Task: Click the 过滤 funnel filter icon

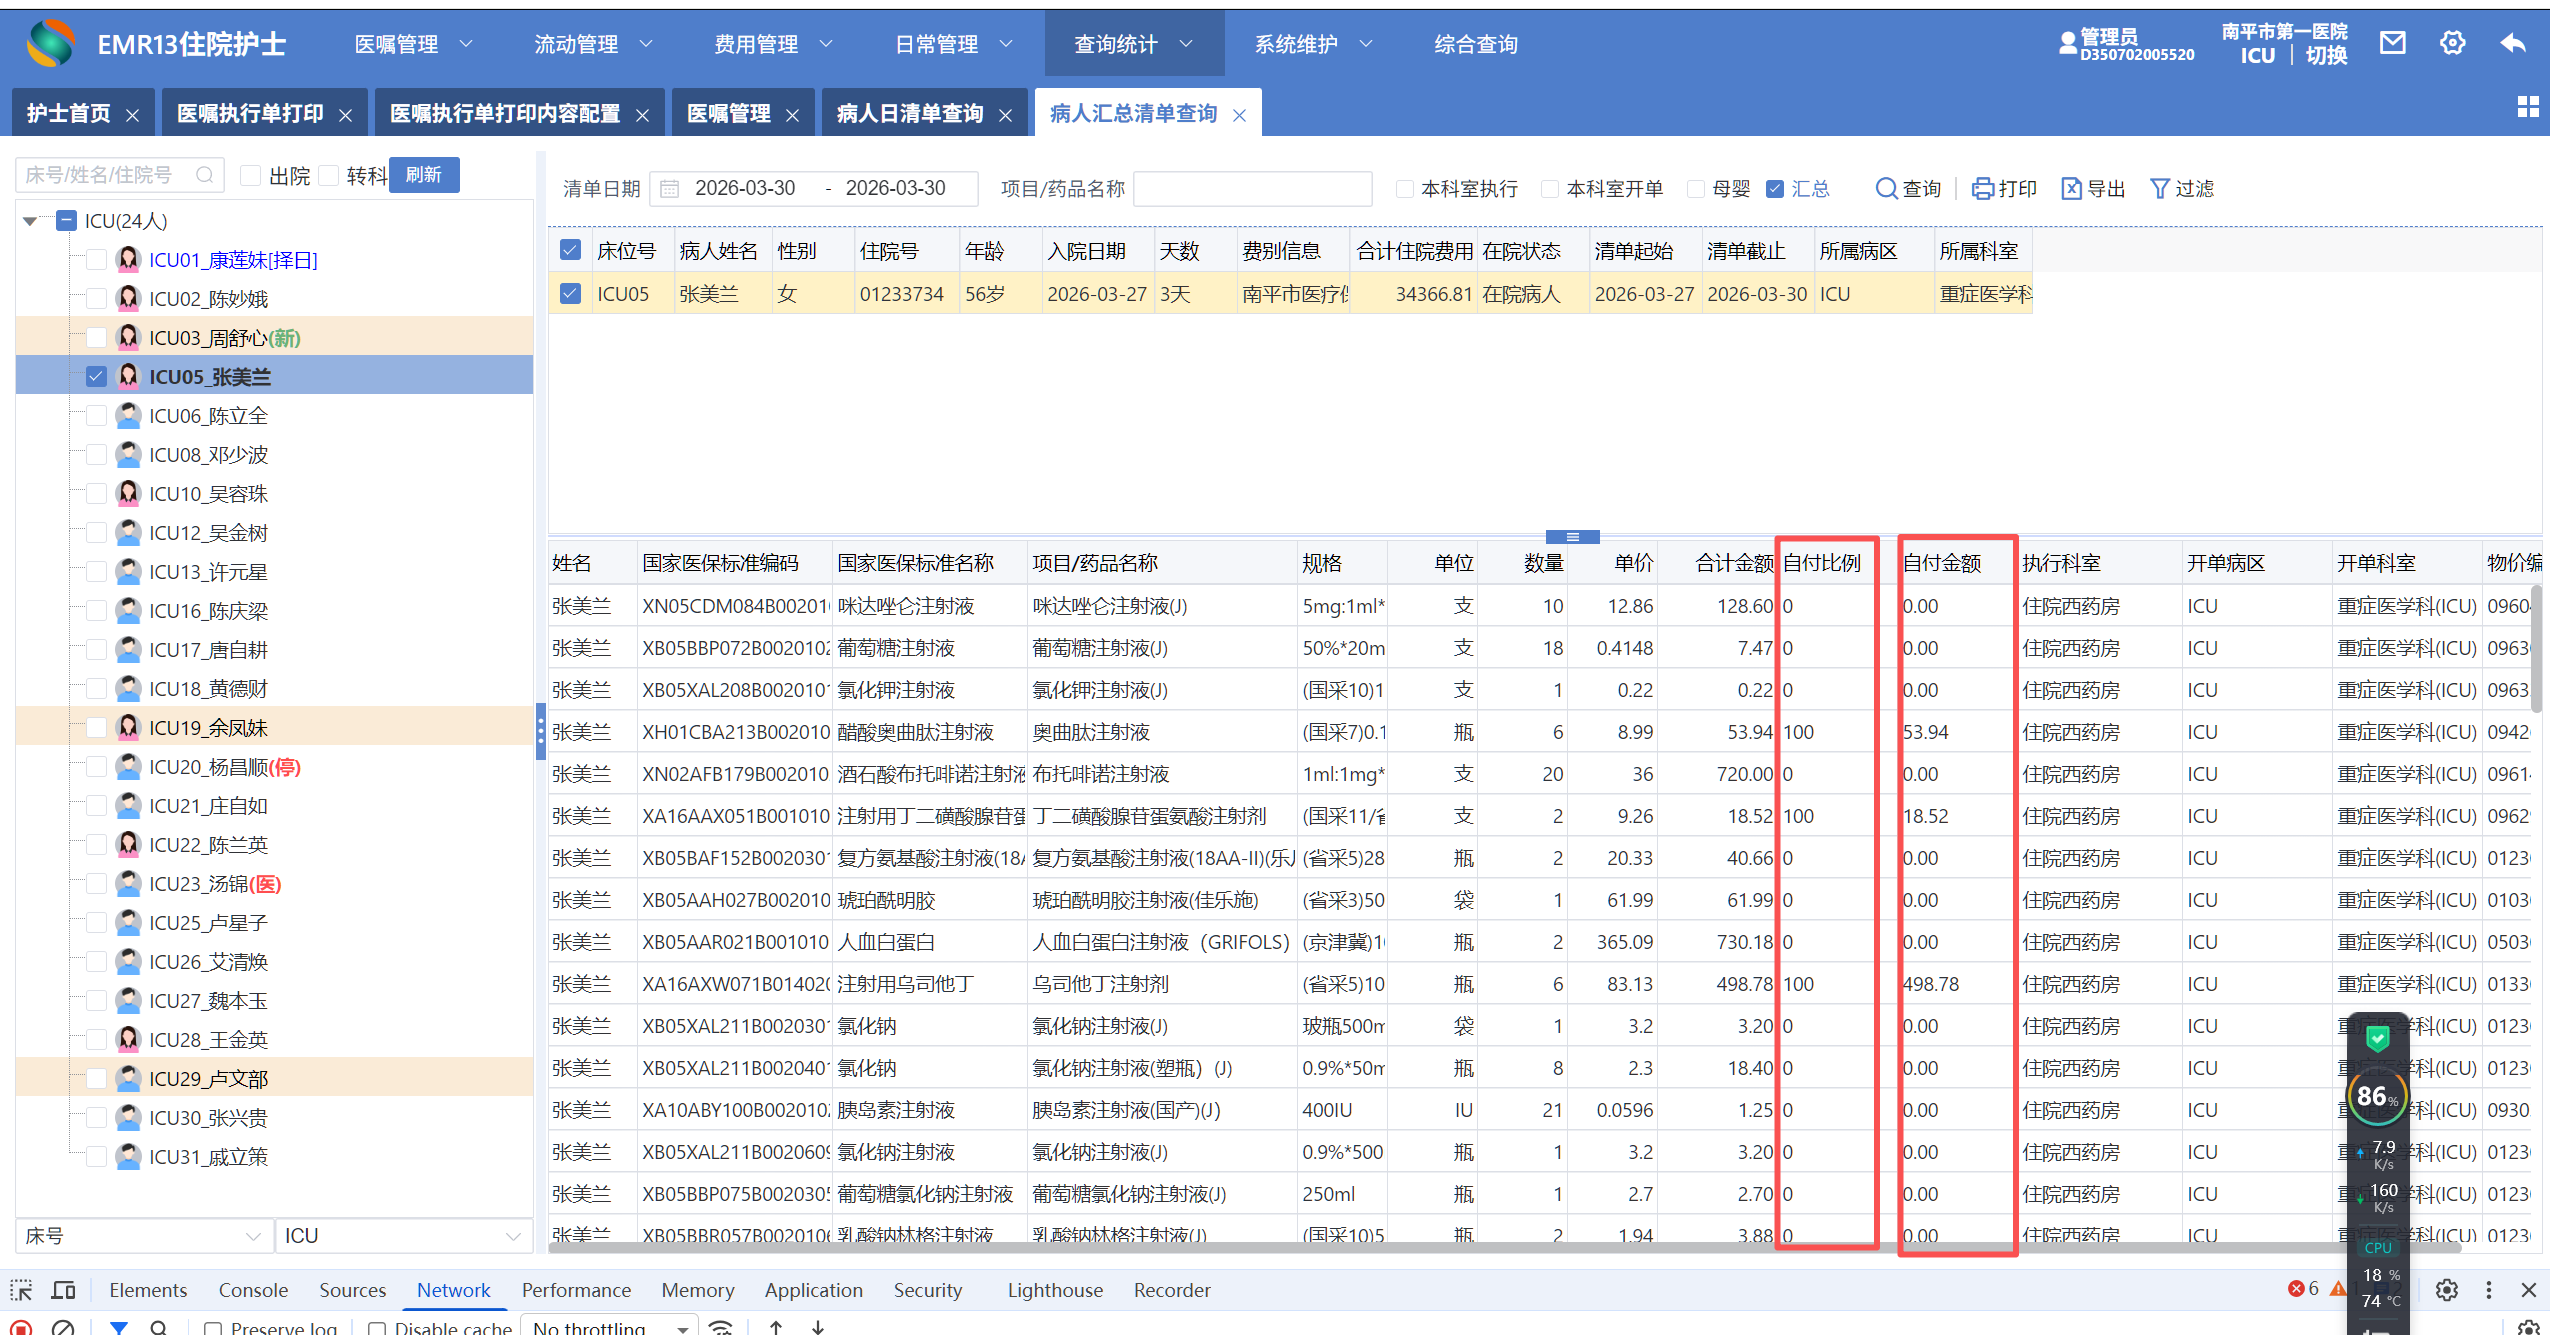Action: pos(2159,188)
